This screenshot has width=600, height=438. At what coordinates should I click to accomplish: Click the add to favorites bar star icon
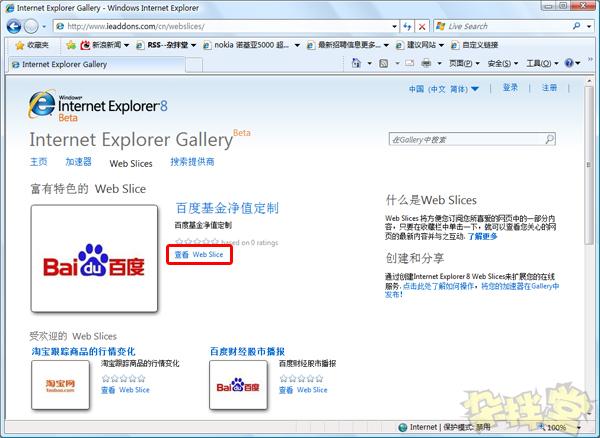[x=70, y=45]
